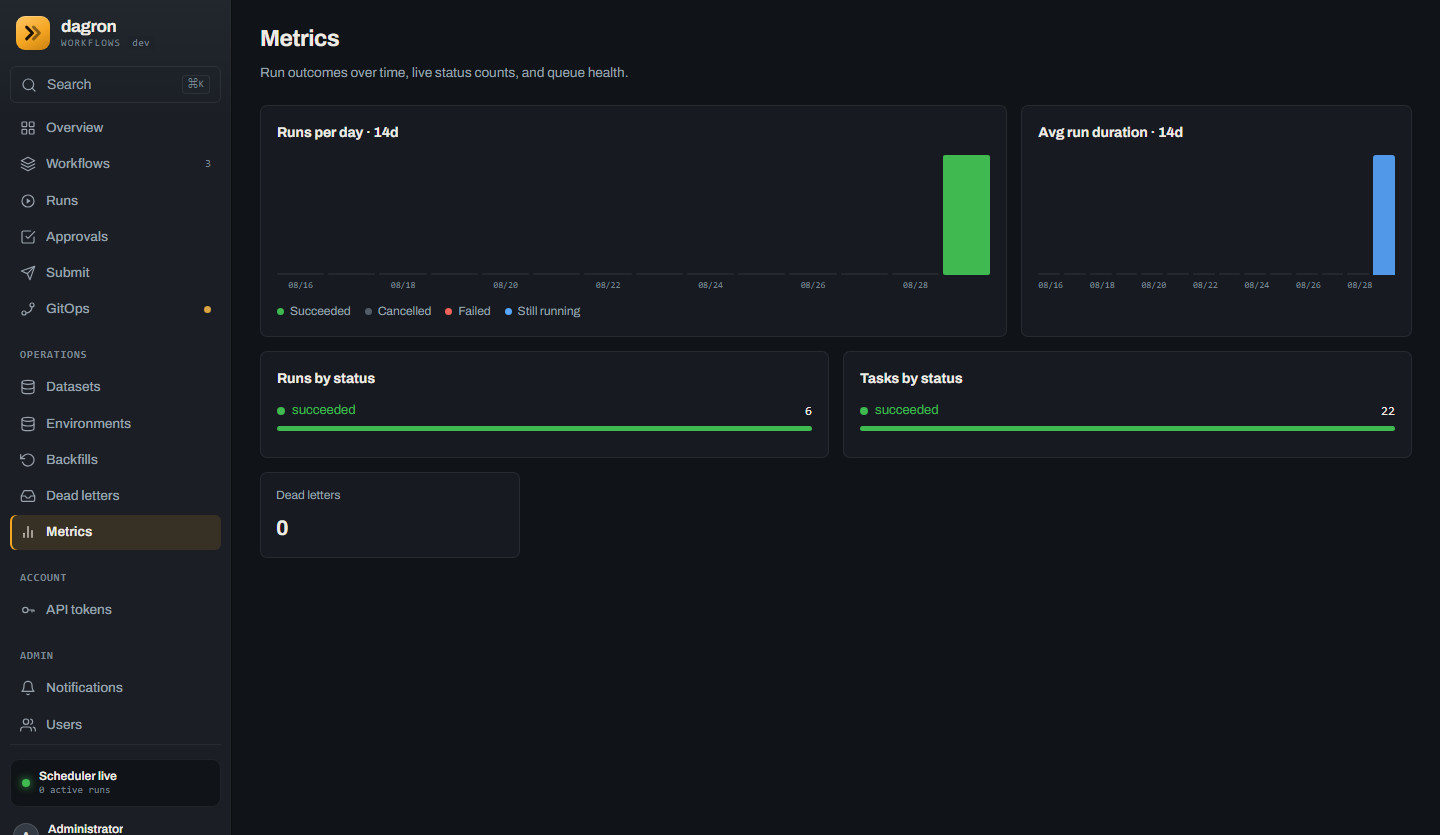This screenshot has height=835, width=1440.
Task: Click the Workflows layers icon
Action: coord(28,164)
